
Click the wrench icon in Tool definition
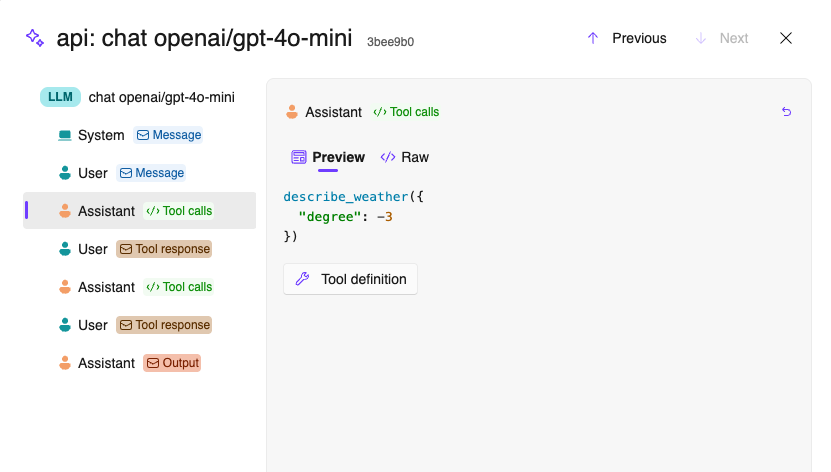(x=302, y=279)
